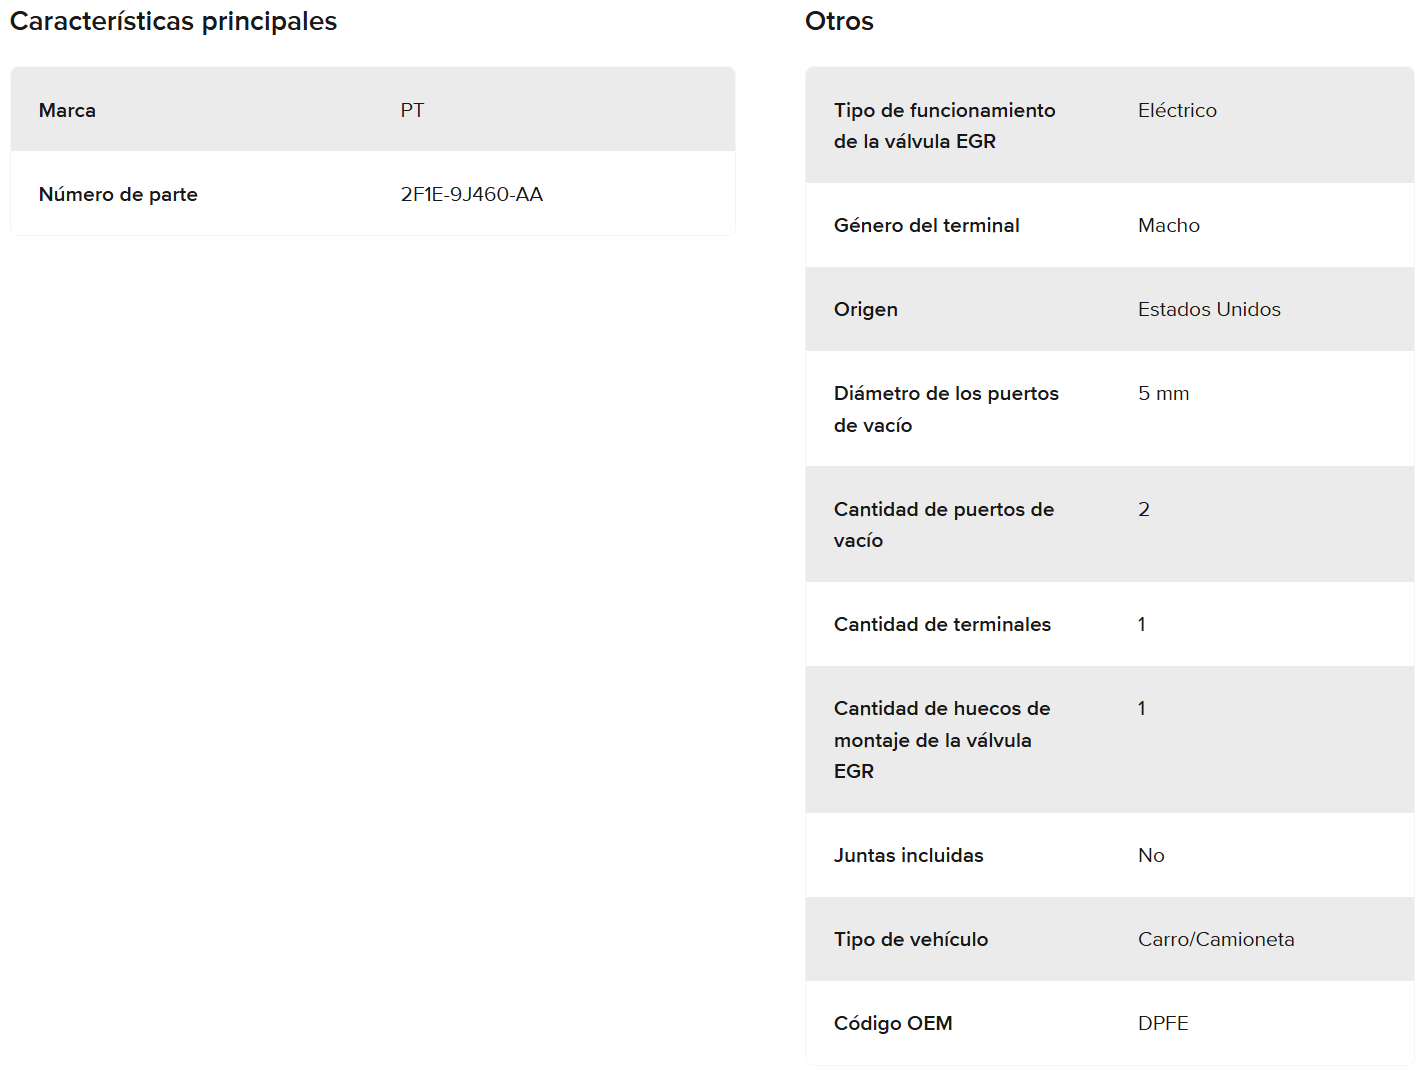Select the 5 mm value
Viewport: 1427px width, 1075px height.
(1163, 393)
